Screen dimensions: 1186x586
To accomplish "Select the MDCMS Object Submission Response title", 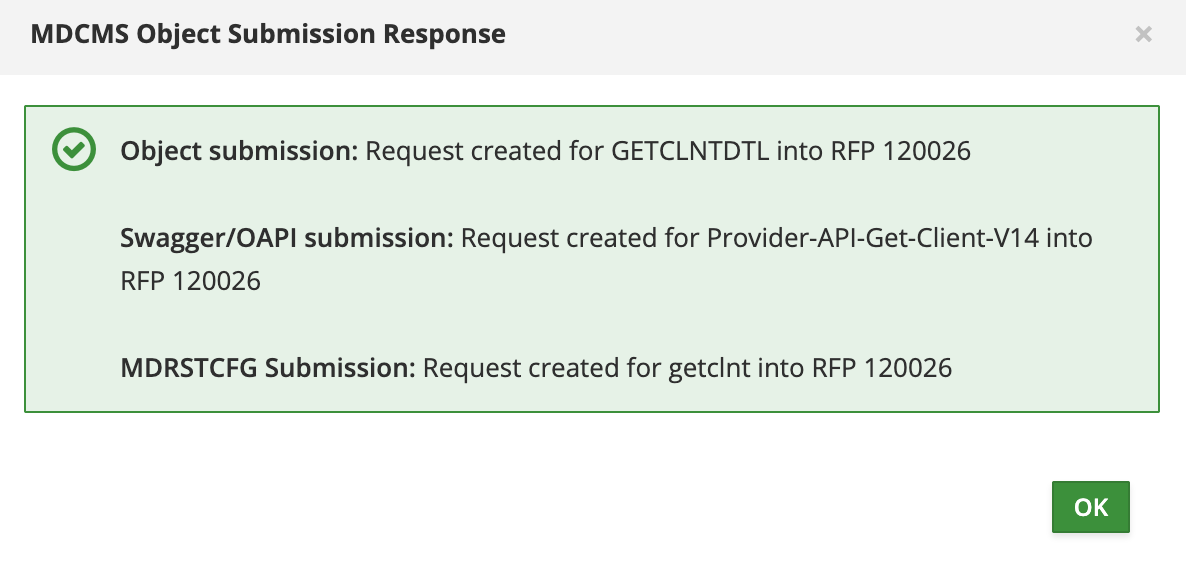I will 268,34.
